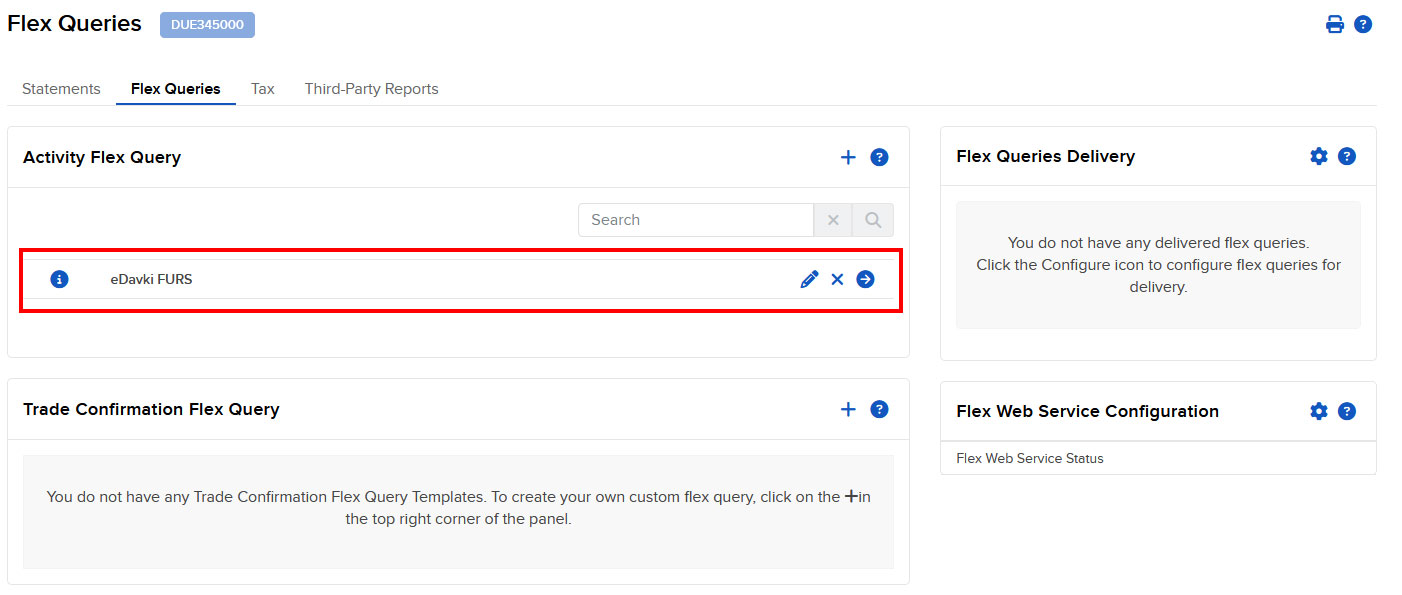Open help for Trade Confirmation Flex Query
The width and height of the screenshot is (1402, 595).
click(879, 409)
